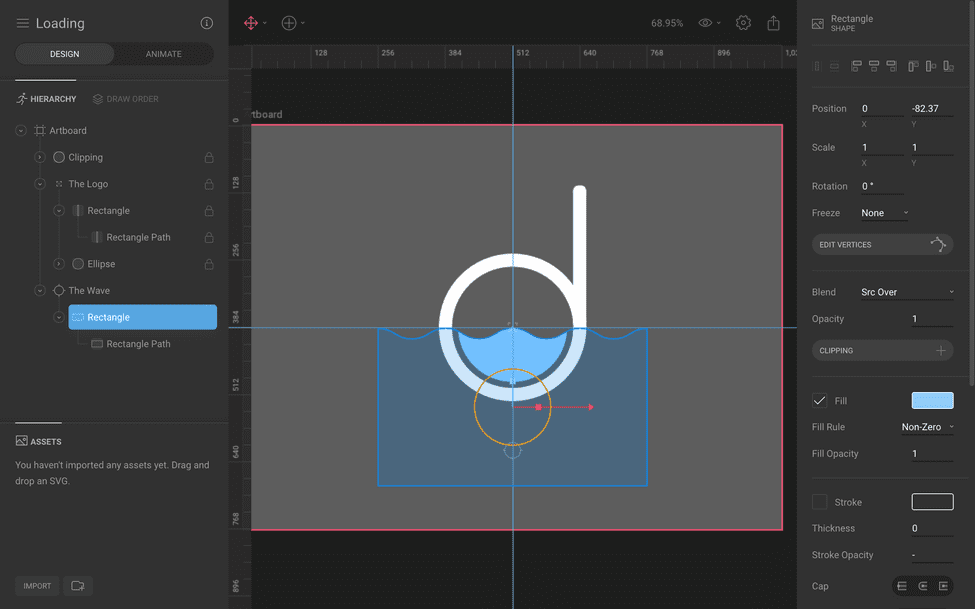The image size is (975, 609).
Task: Click the IMPORT button in Assets panel
Action: pyautogui.click(x=36, y=585)
